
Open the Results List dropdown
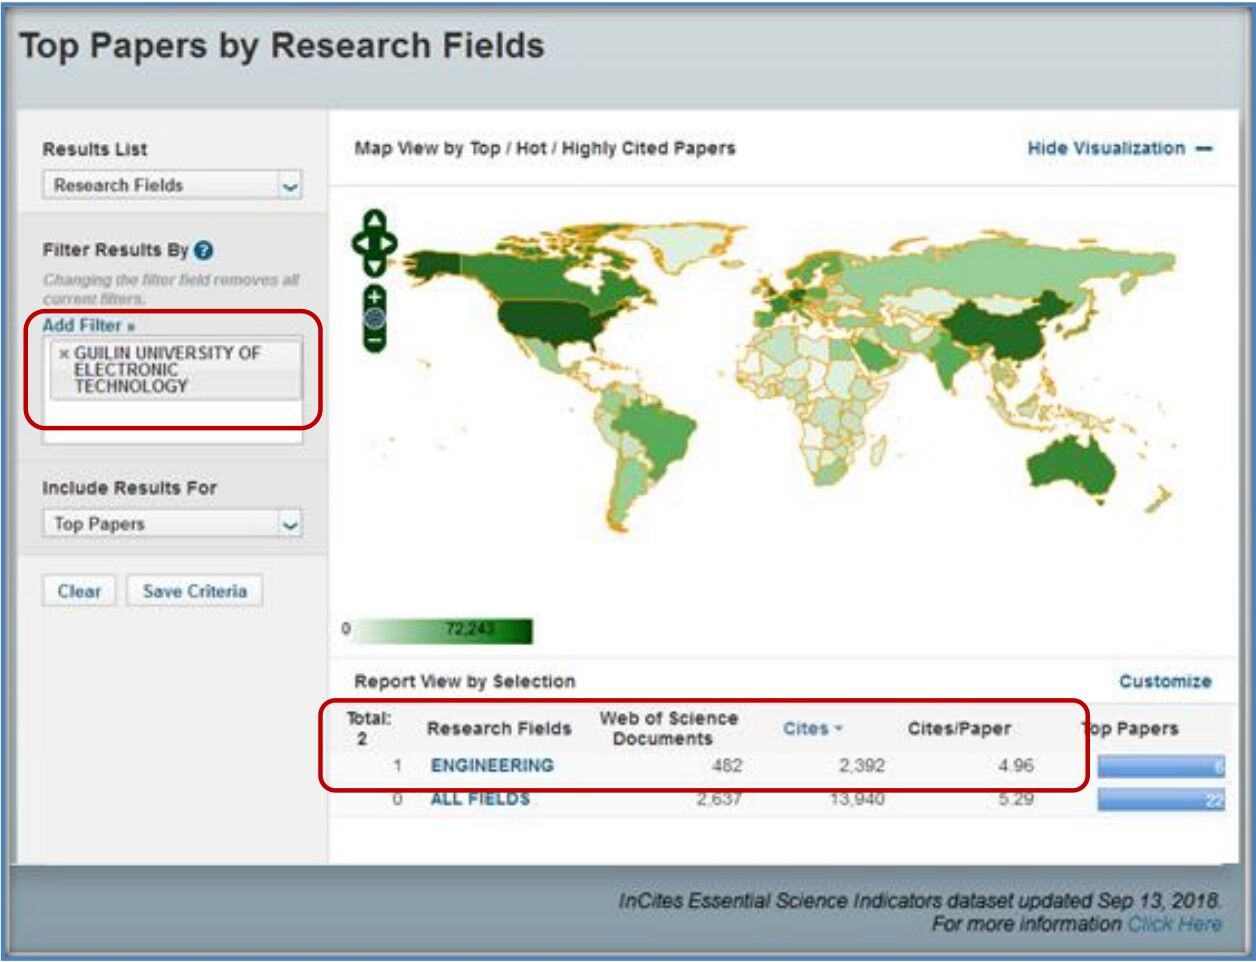[x=289, y=186]
